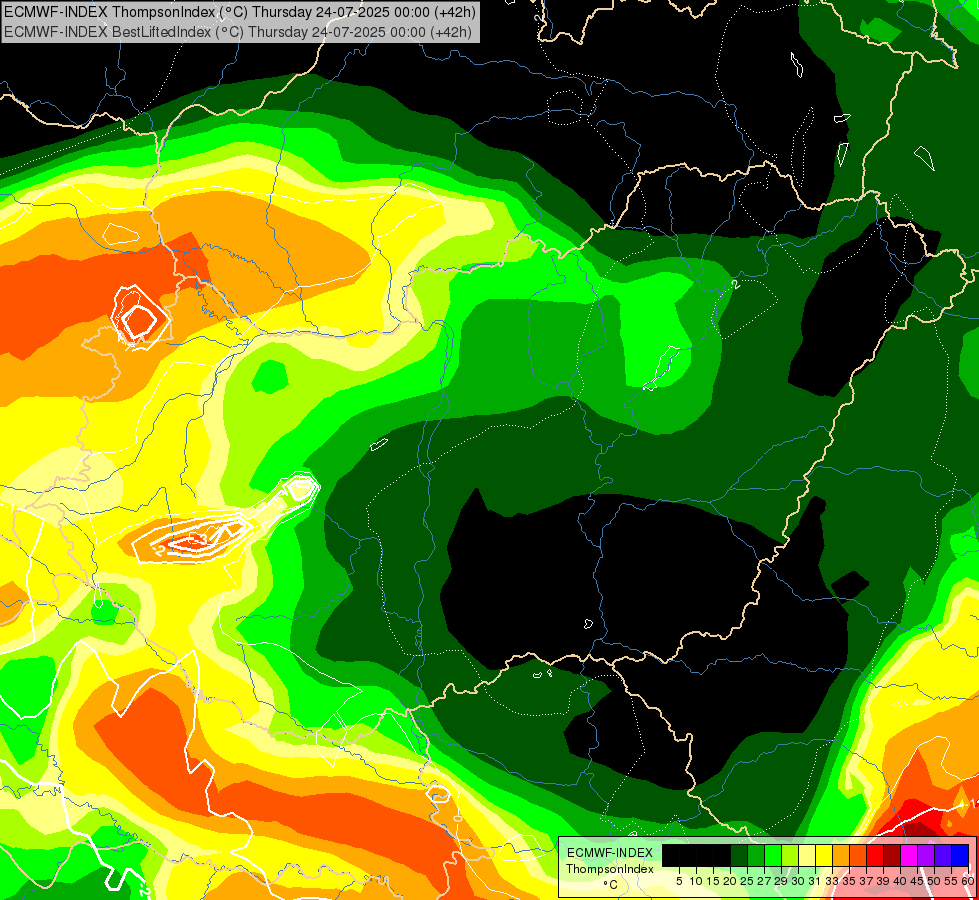Click the blue 55-60 legend swatch
979x900 pixels.
click(x=960, y=855)
